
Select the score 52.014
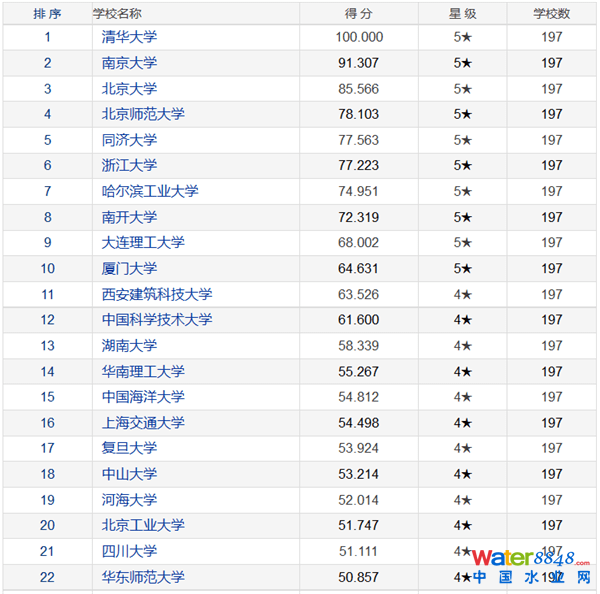pos(359,500)
